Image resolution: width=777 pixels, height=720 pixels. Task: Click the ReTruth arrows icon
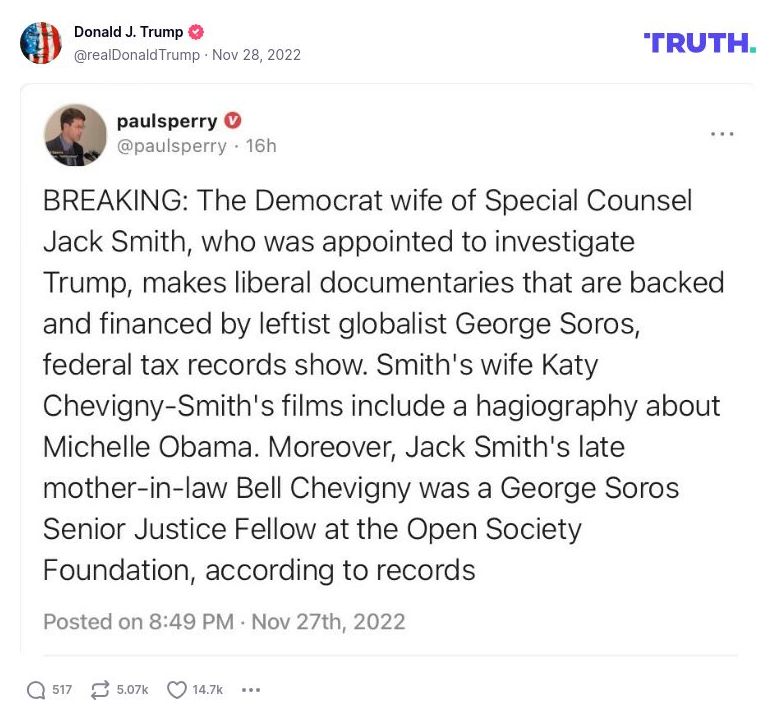click(x=100, y=690)
